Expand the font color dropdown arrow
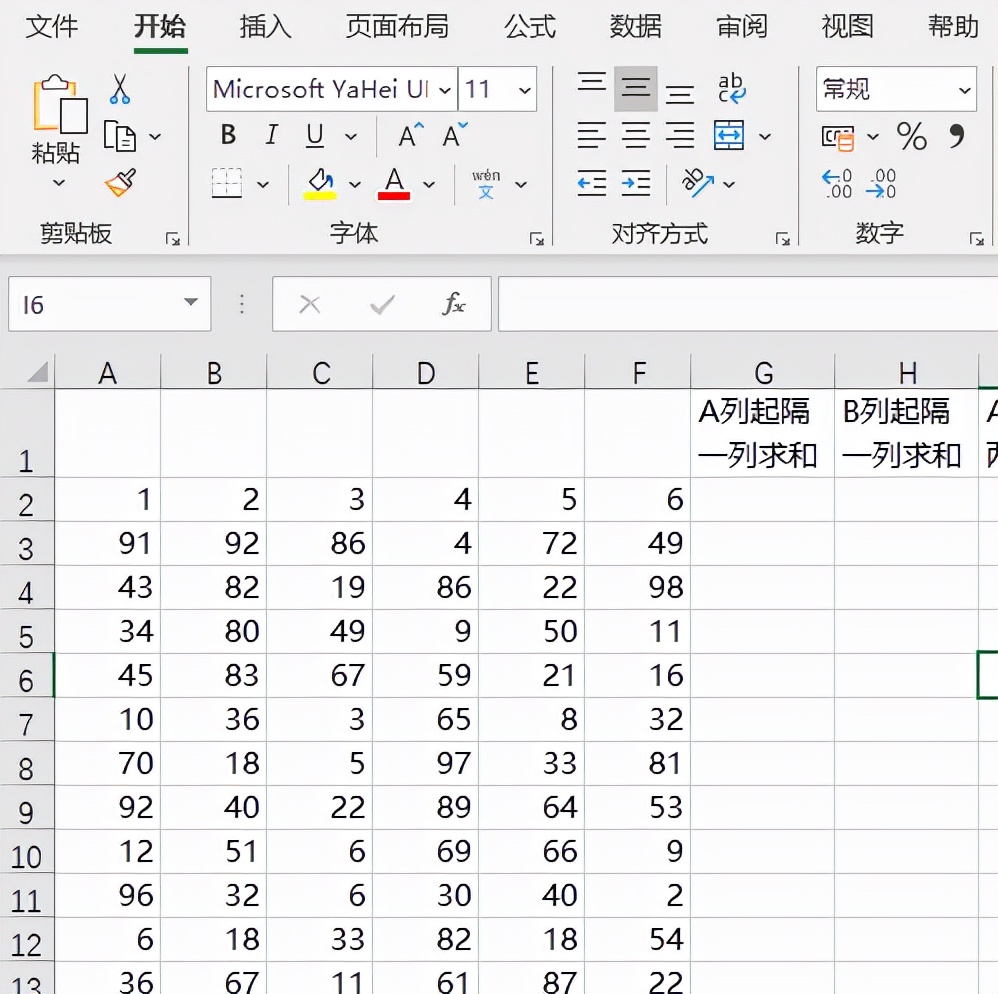This screenshot has width=998, height=994. coord(429,185)
